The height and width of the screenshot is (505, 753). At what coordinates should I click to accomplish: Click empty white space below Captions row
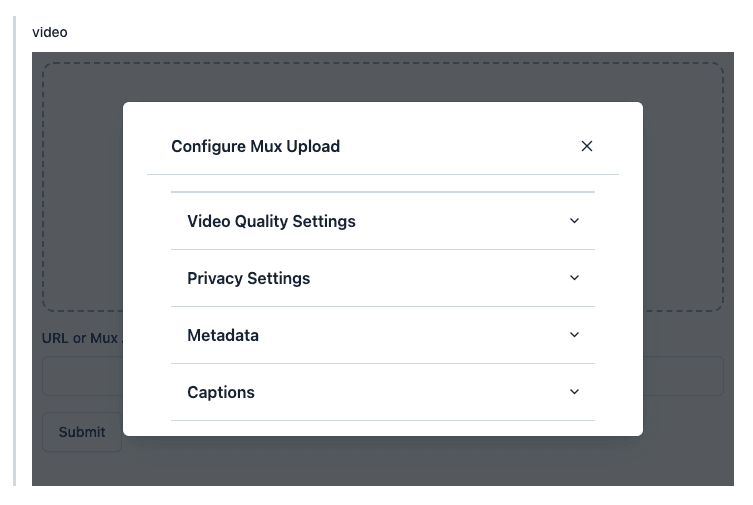[x=382, y=428]
